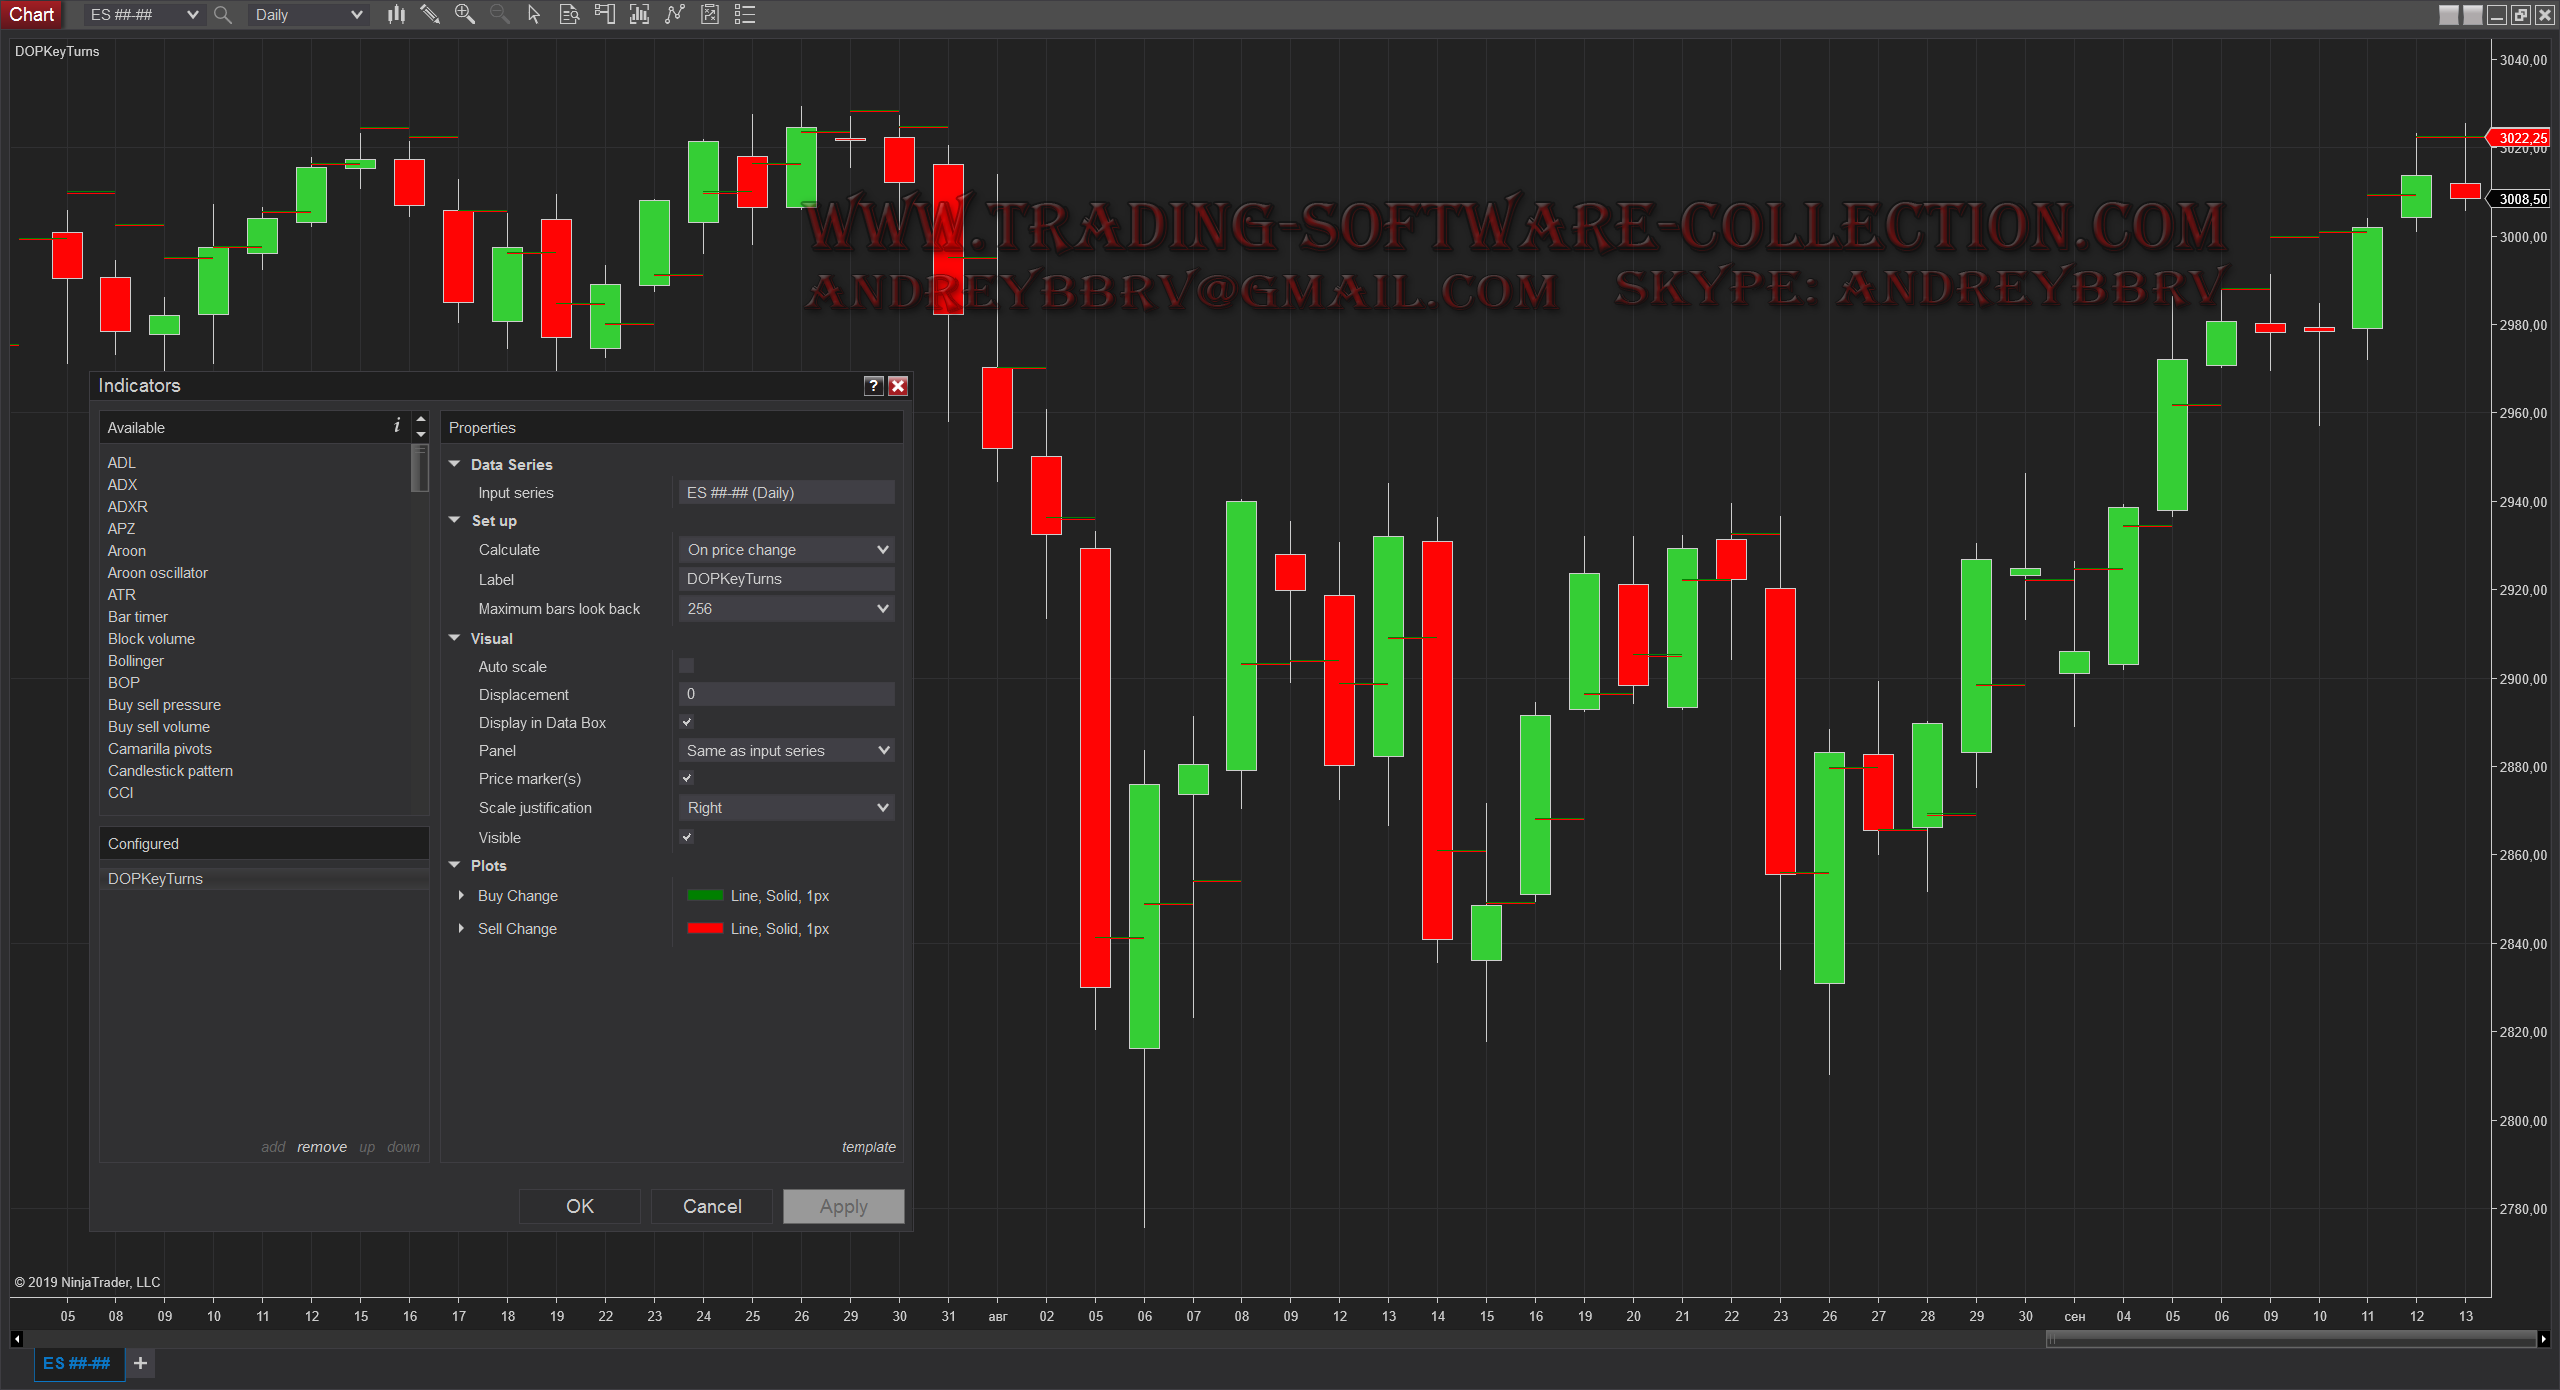Viewport: 2560px width, 1390px height.
Task: Toggle the Visible checkbox
Action: pos(687,837)
